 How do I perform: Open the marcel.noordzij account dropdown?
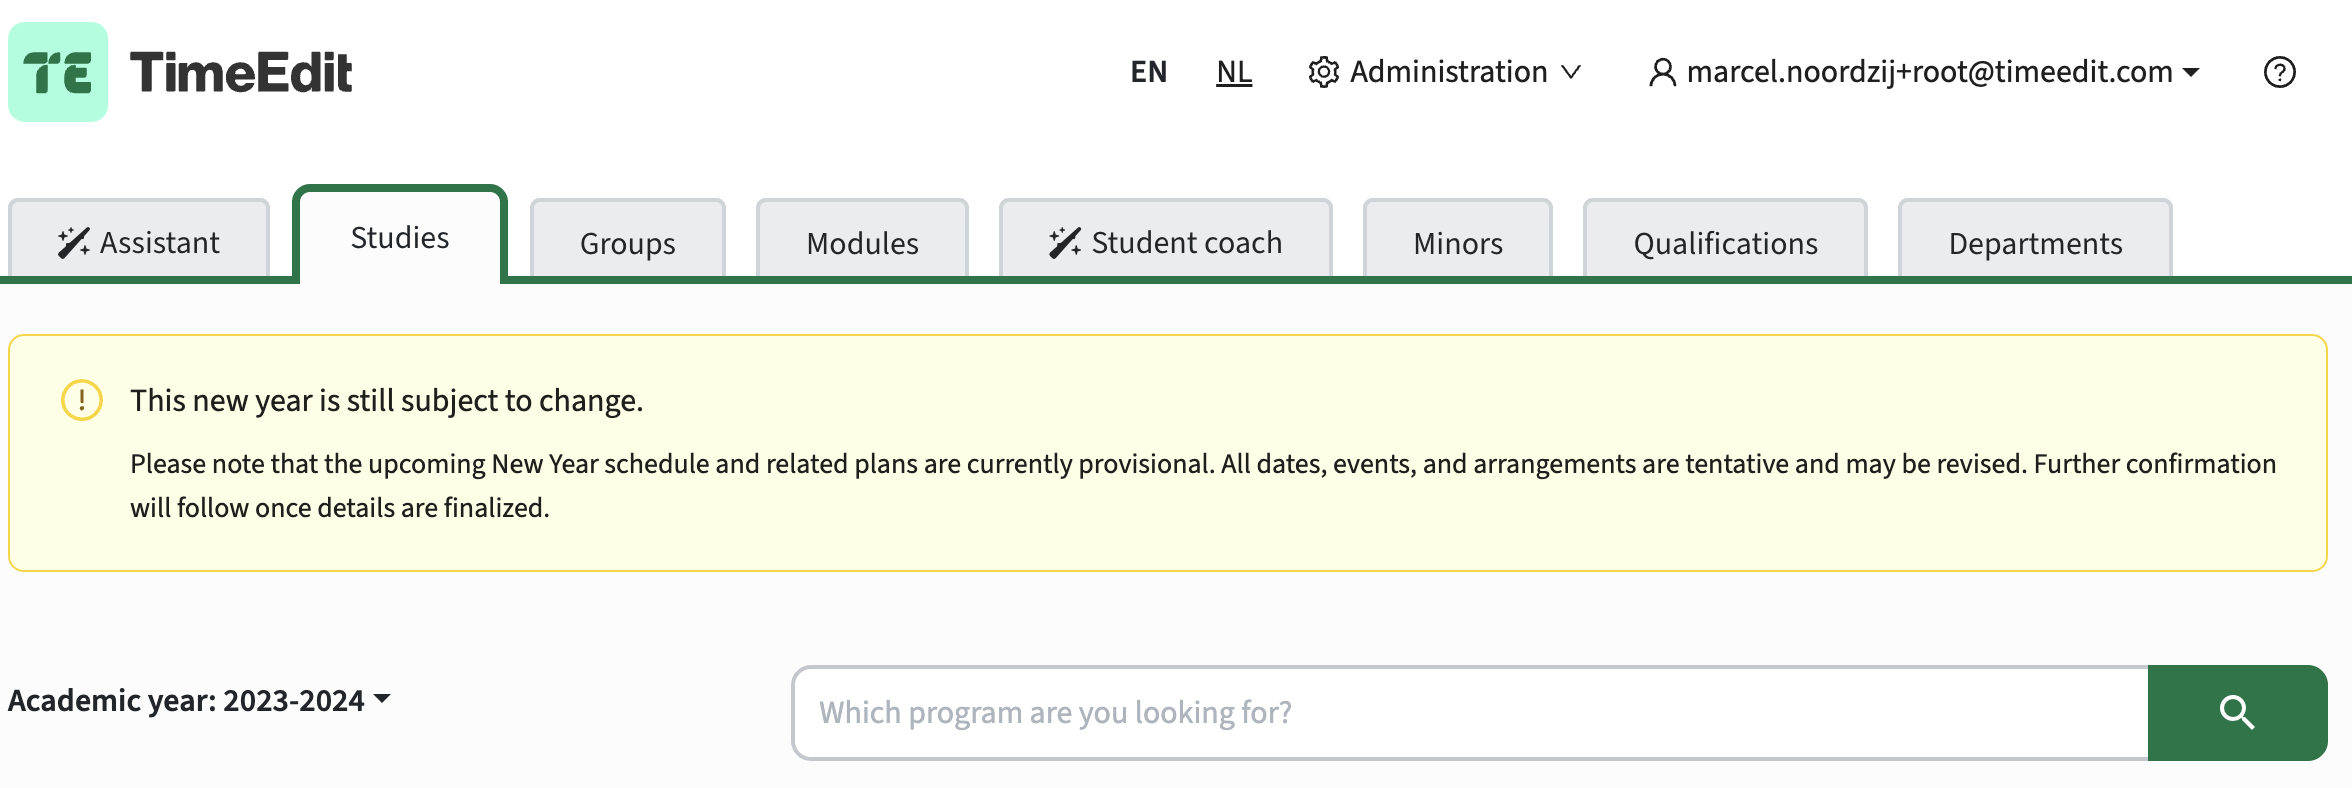tap(1924, 72)
